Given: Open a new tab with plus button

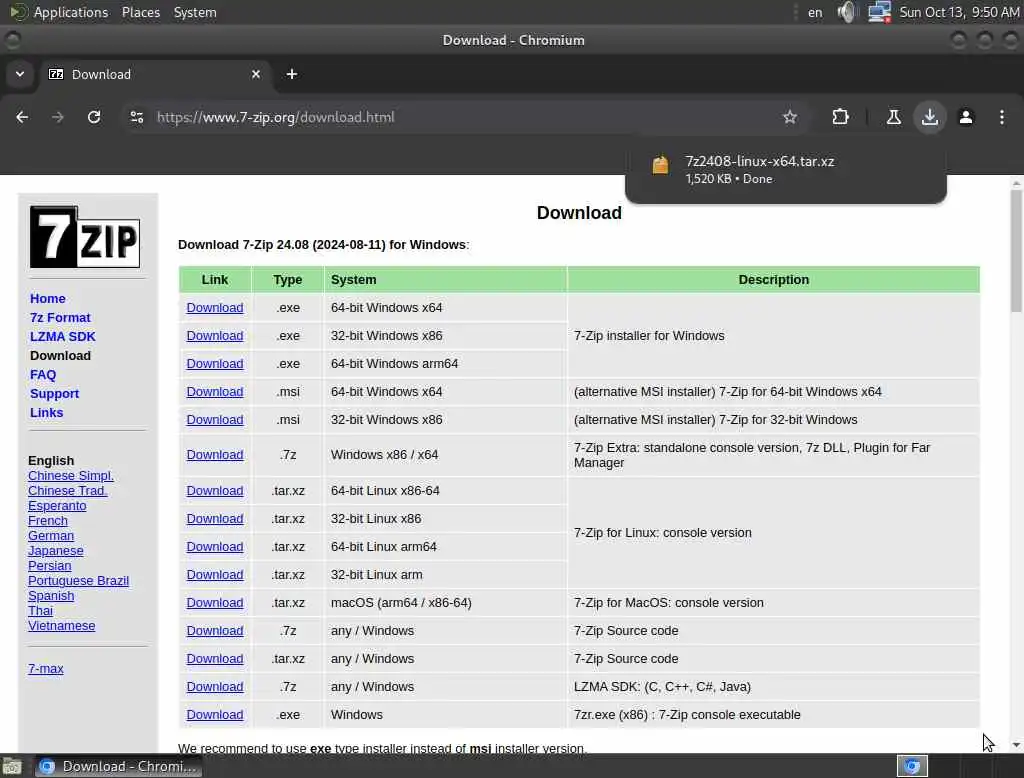Looking at the screenshot, I should click(292, 74).
